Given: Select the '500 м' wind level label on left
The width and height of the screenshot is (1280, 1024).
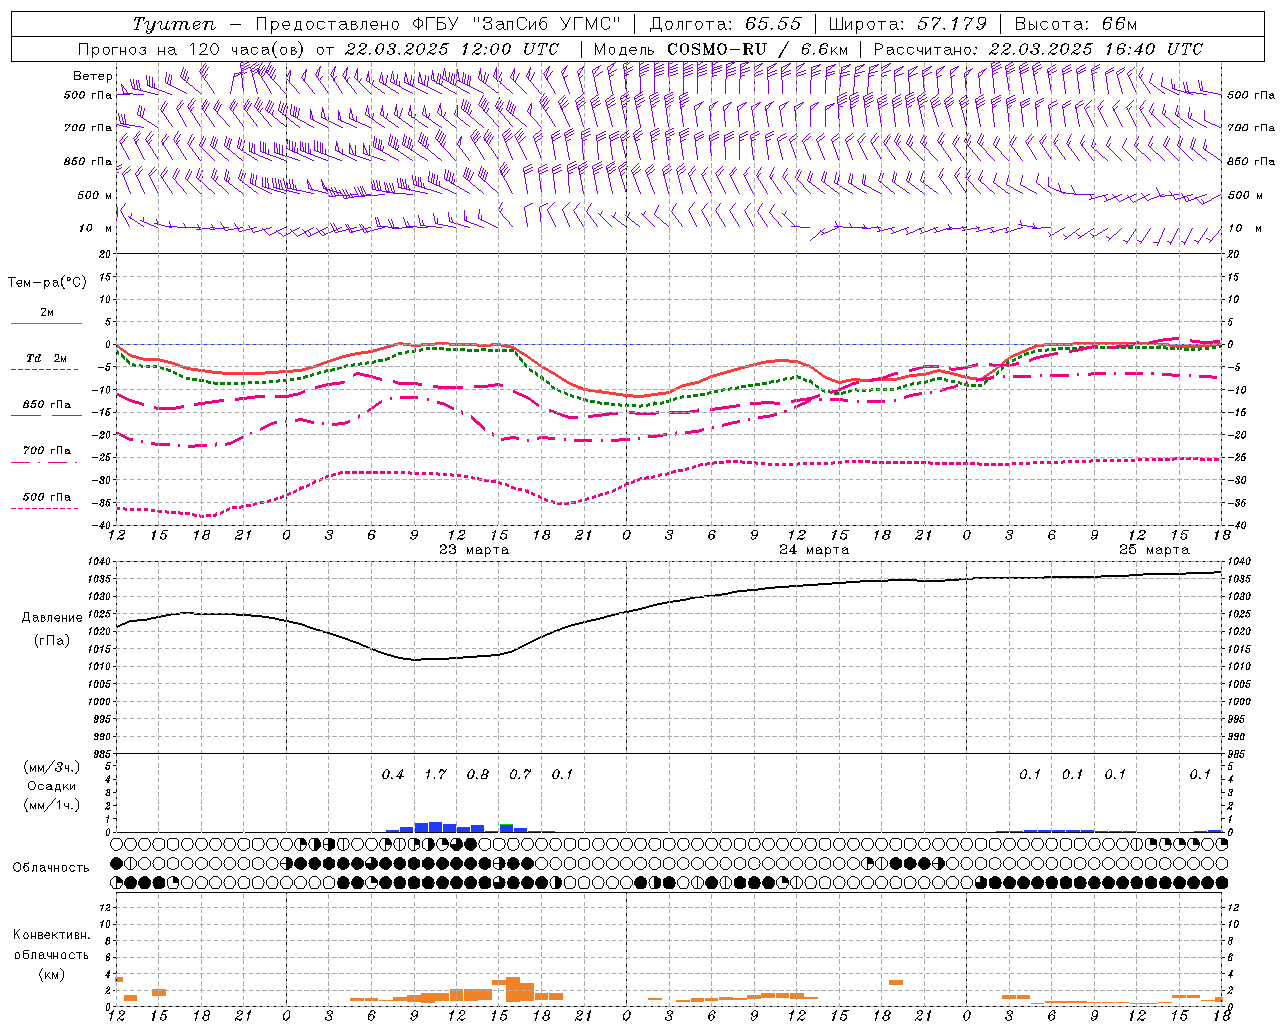Looking at the screenshot, I should click(x=94, y=195).
